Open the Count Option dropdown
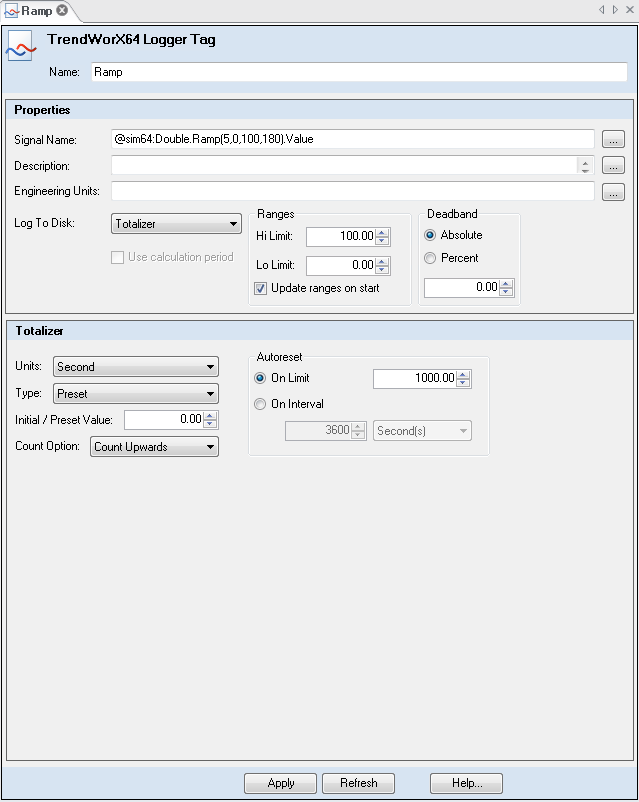 coord(154,447)
